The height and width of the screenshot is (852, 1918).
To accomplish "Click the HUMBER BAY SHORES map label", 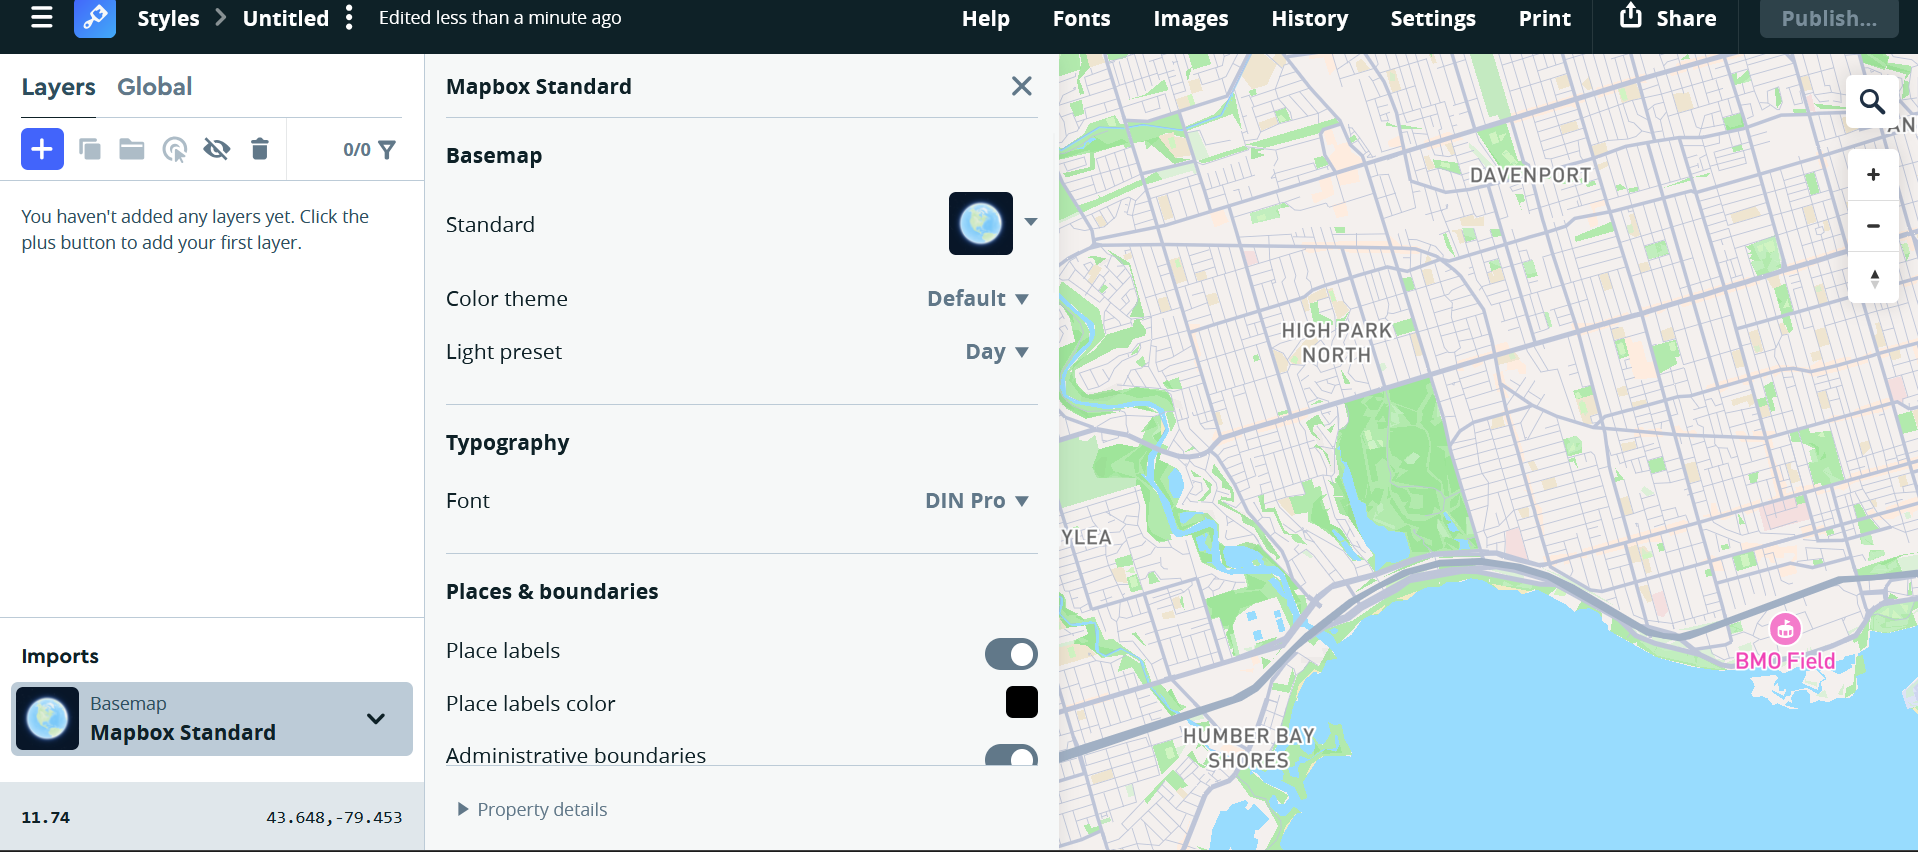I will click(x=1248, y=747).
